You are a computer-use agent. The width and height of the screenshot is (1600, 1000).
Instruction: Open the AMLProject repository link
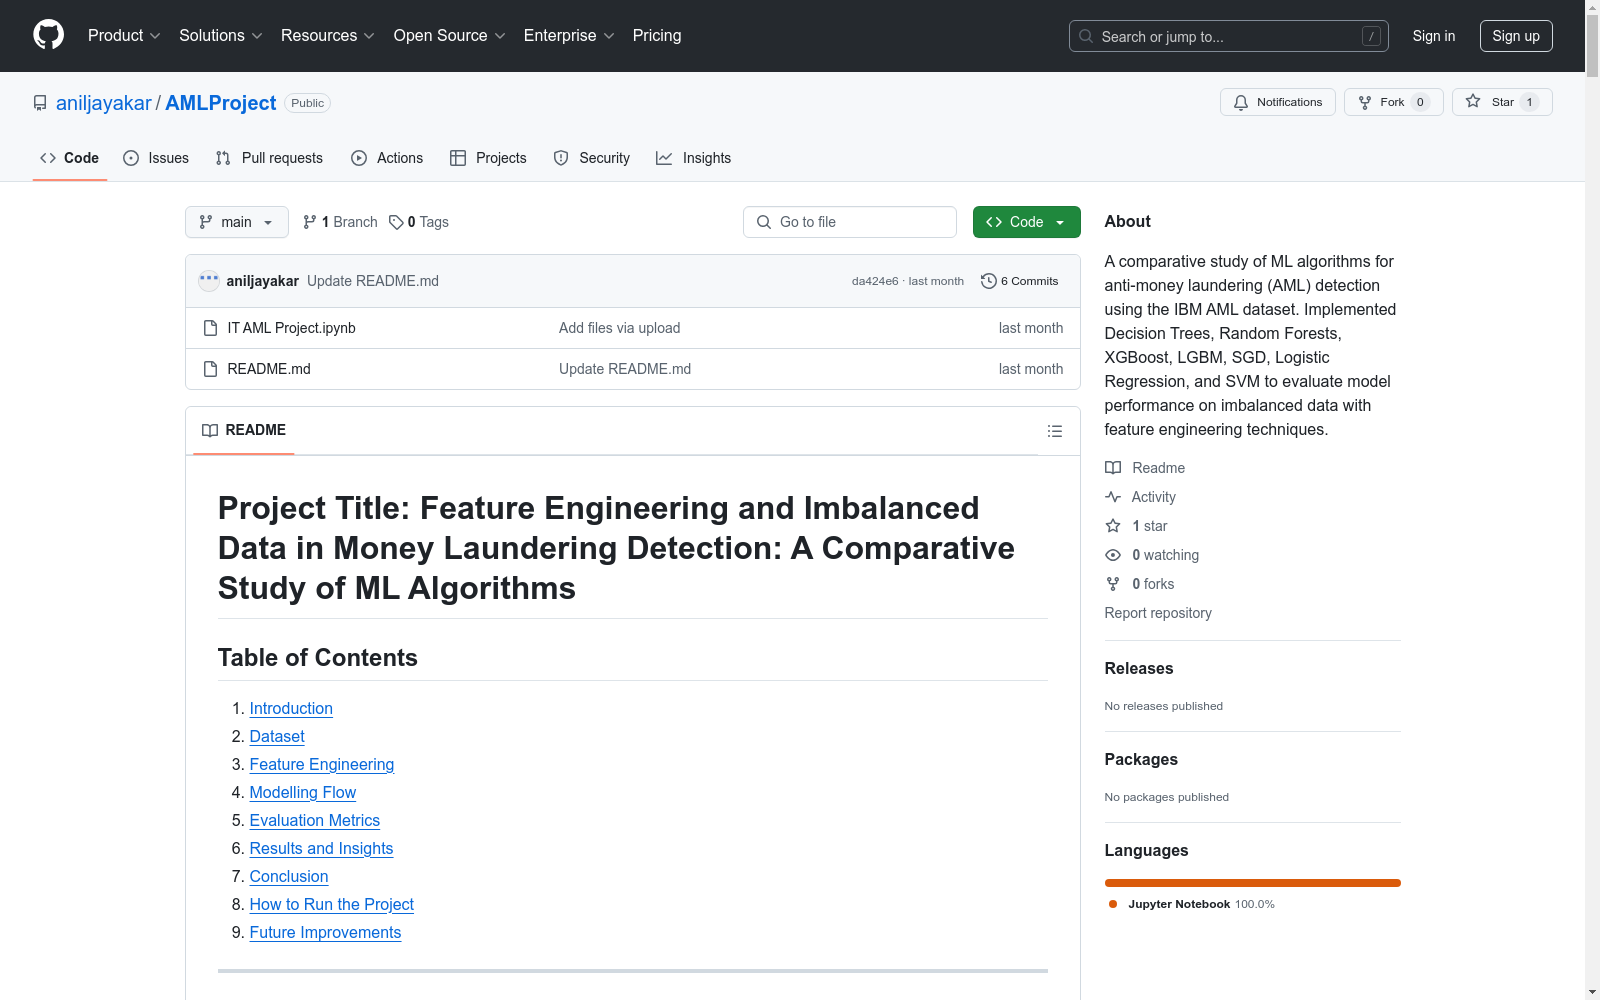[220, 103]
